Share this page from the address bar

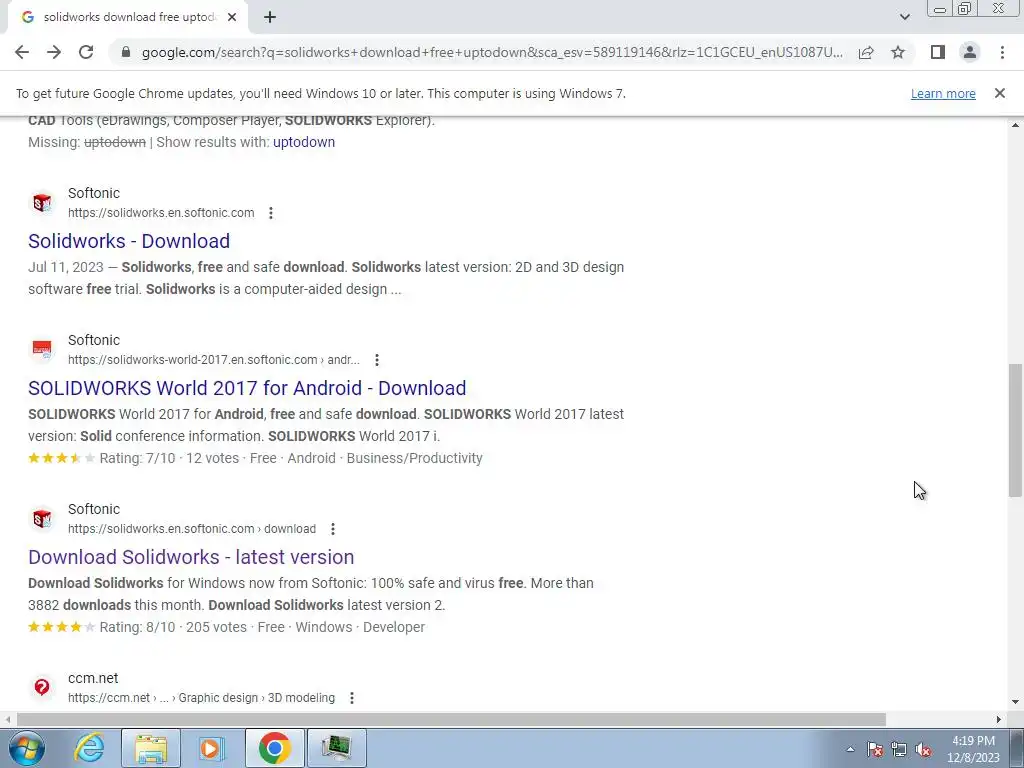[x=866, y=52]
